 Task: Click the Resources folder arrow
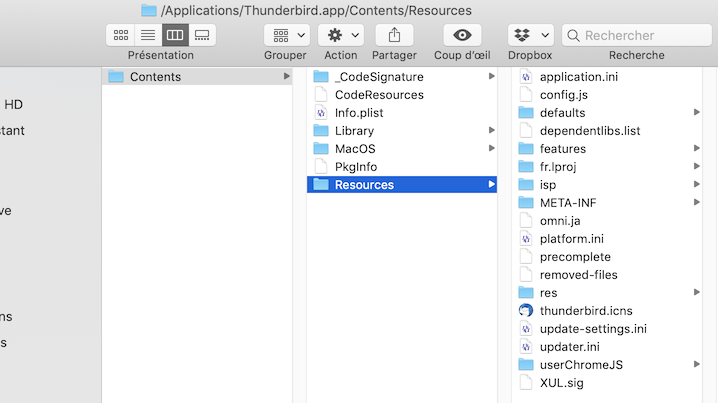[x=491, y=185]
